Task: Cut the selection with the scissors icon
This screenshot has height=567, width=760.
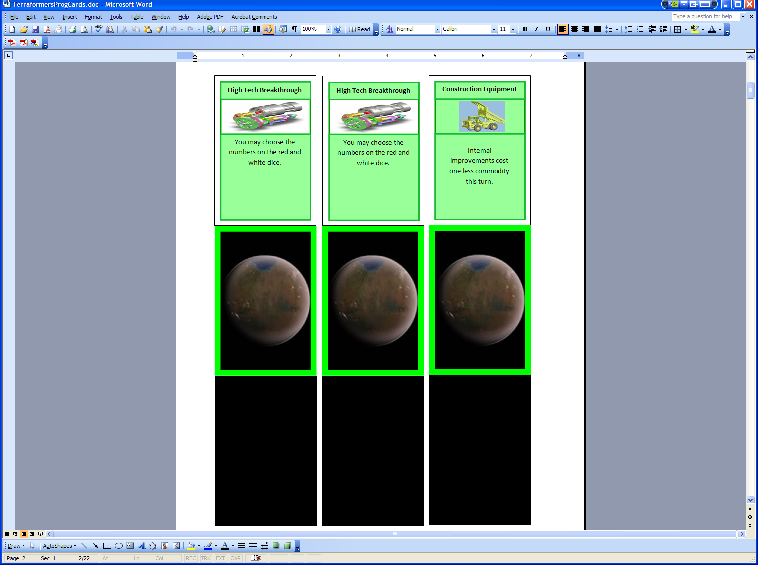Action: (x=124, y=30)
